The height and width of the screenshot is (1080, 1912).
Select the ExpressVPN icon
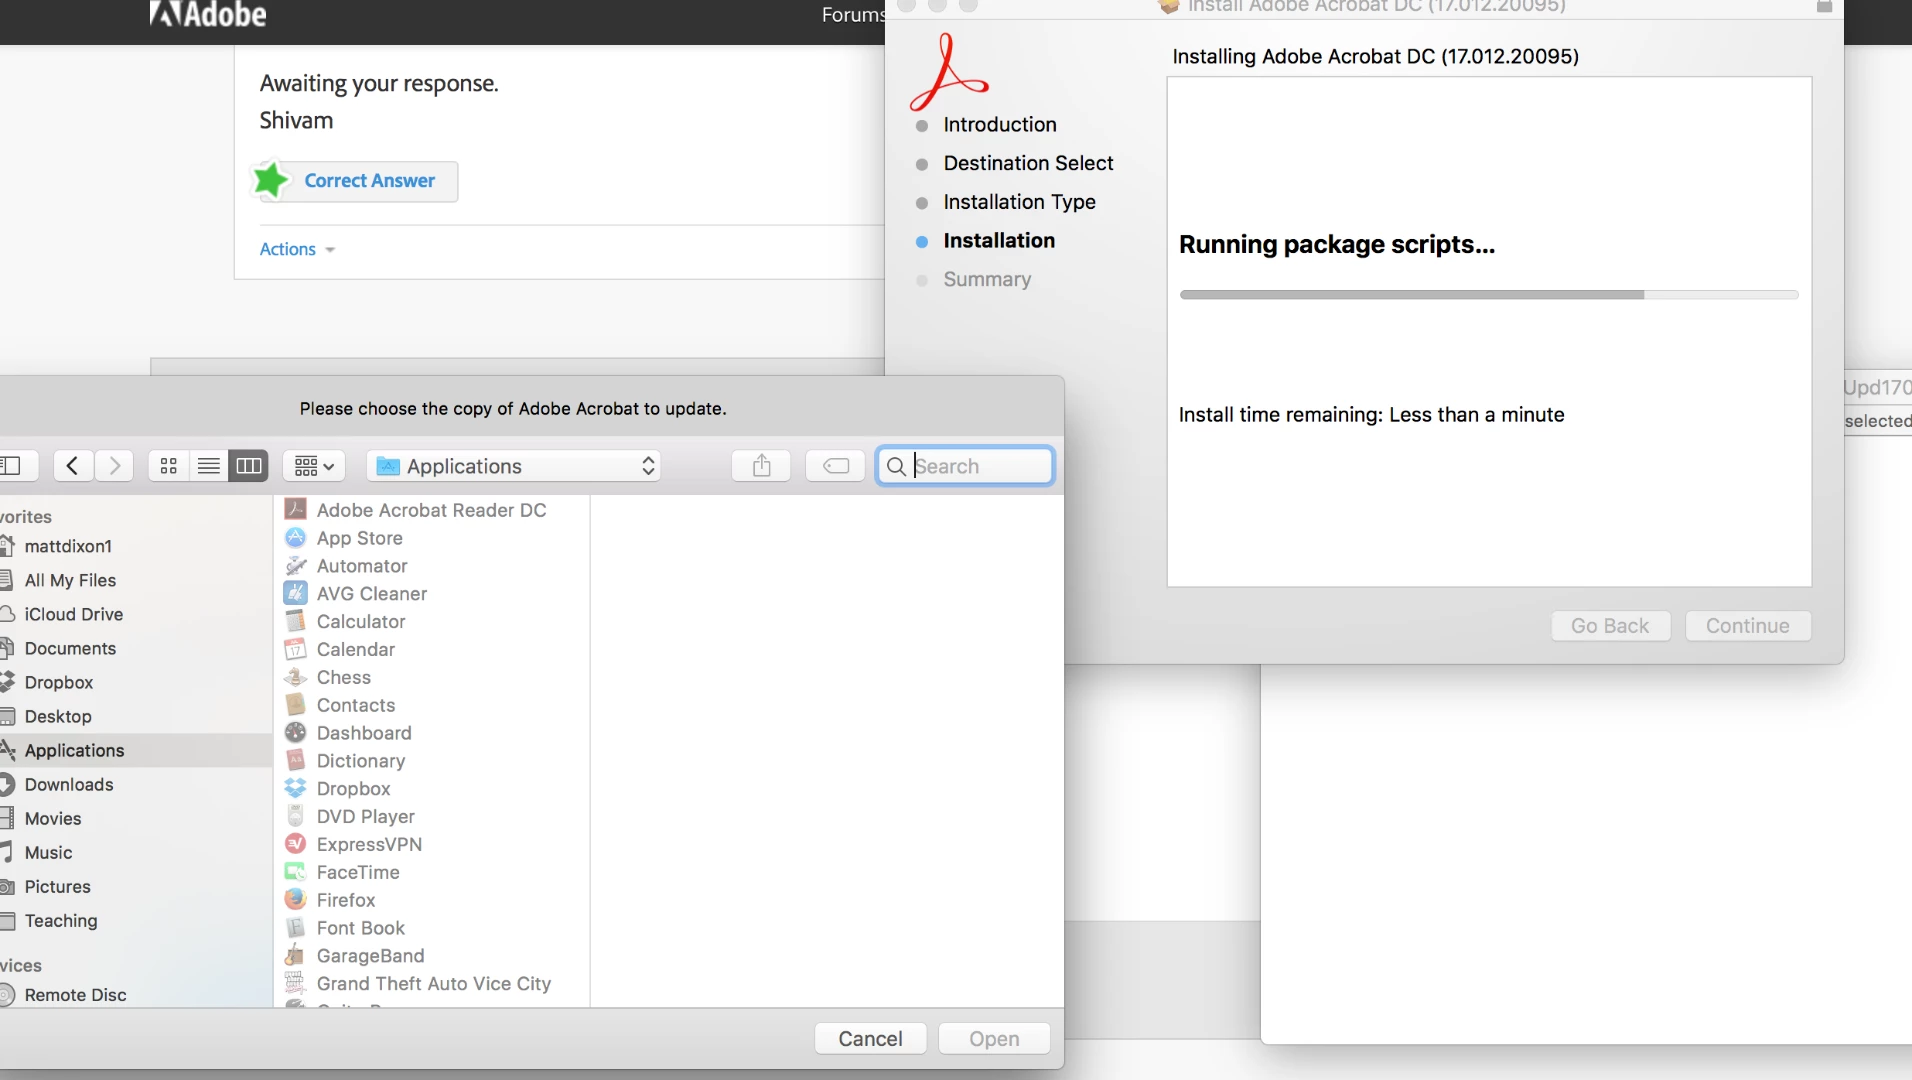coord(295,845)
